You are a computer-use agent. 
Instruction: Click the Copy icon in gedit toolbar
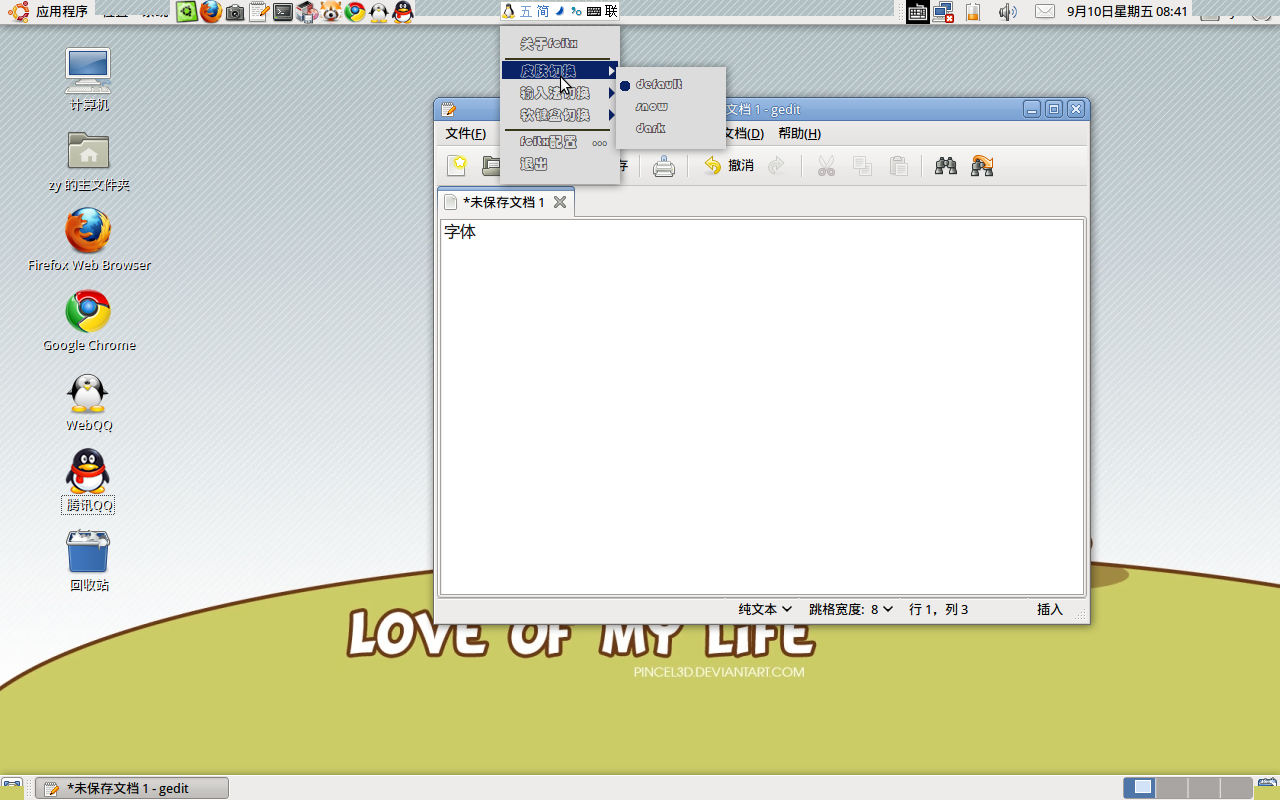(862, 166)
